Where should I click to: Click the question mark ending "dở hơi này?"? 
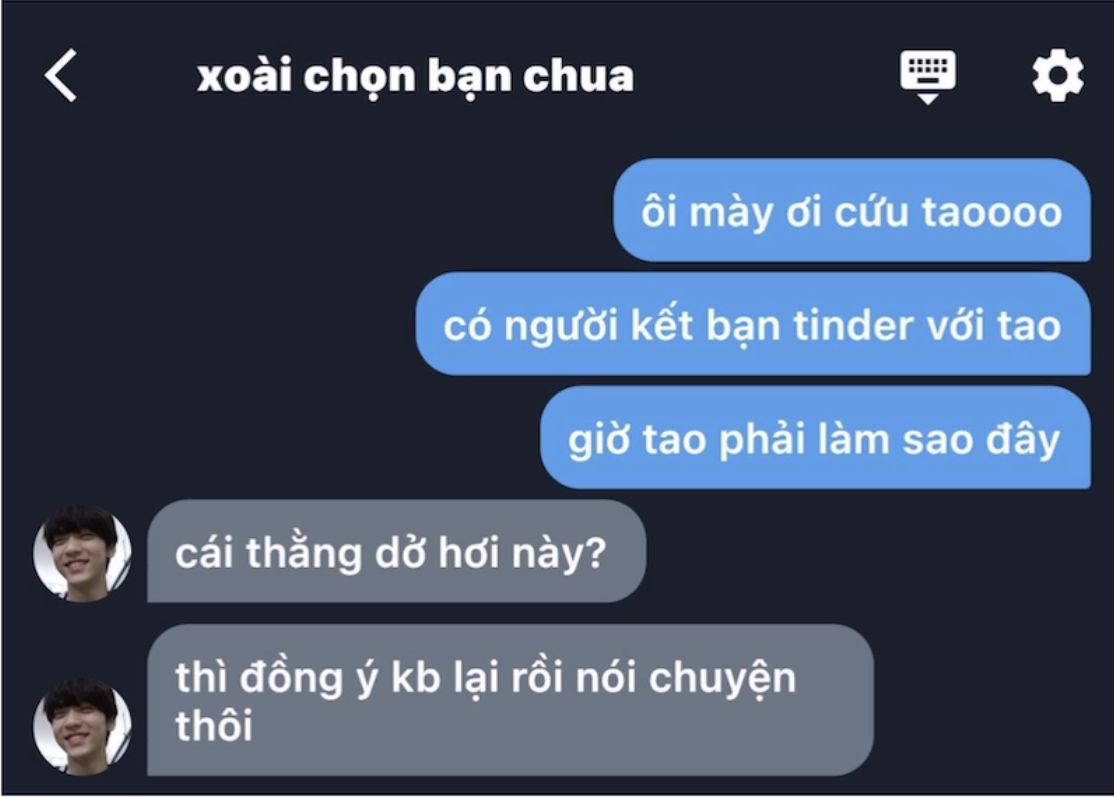595,553
